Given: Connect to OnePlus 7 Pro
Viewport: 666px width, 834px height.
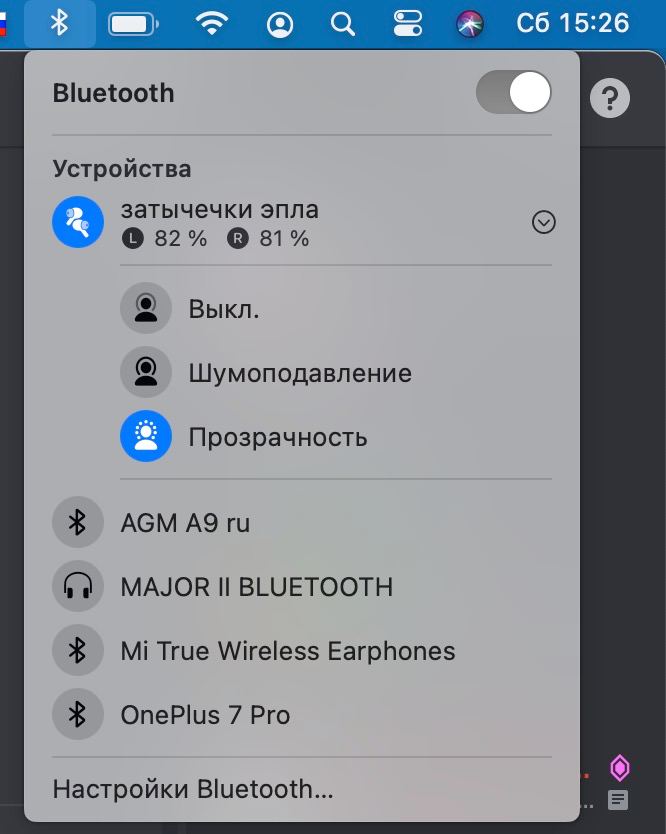Looking at the screenshot, I should tap(302, 714).
